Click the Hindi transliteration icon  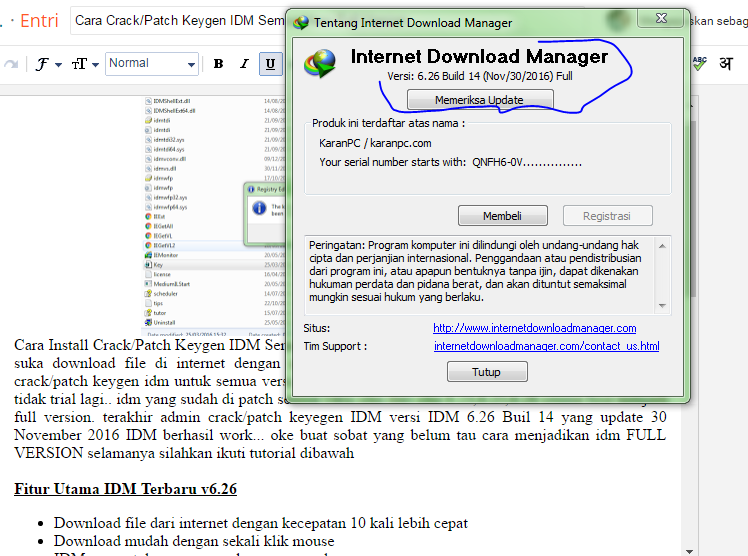tap(726, 63)
